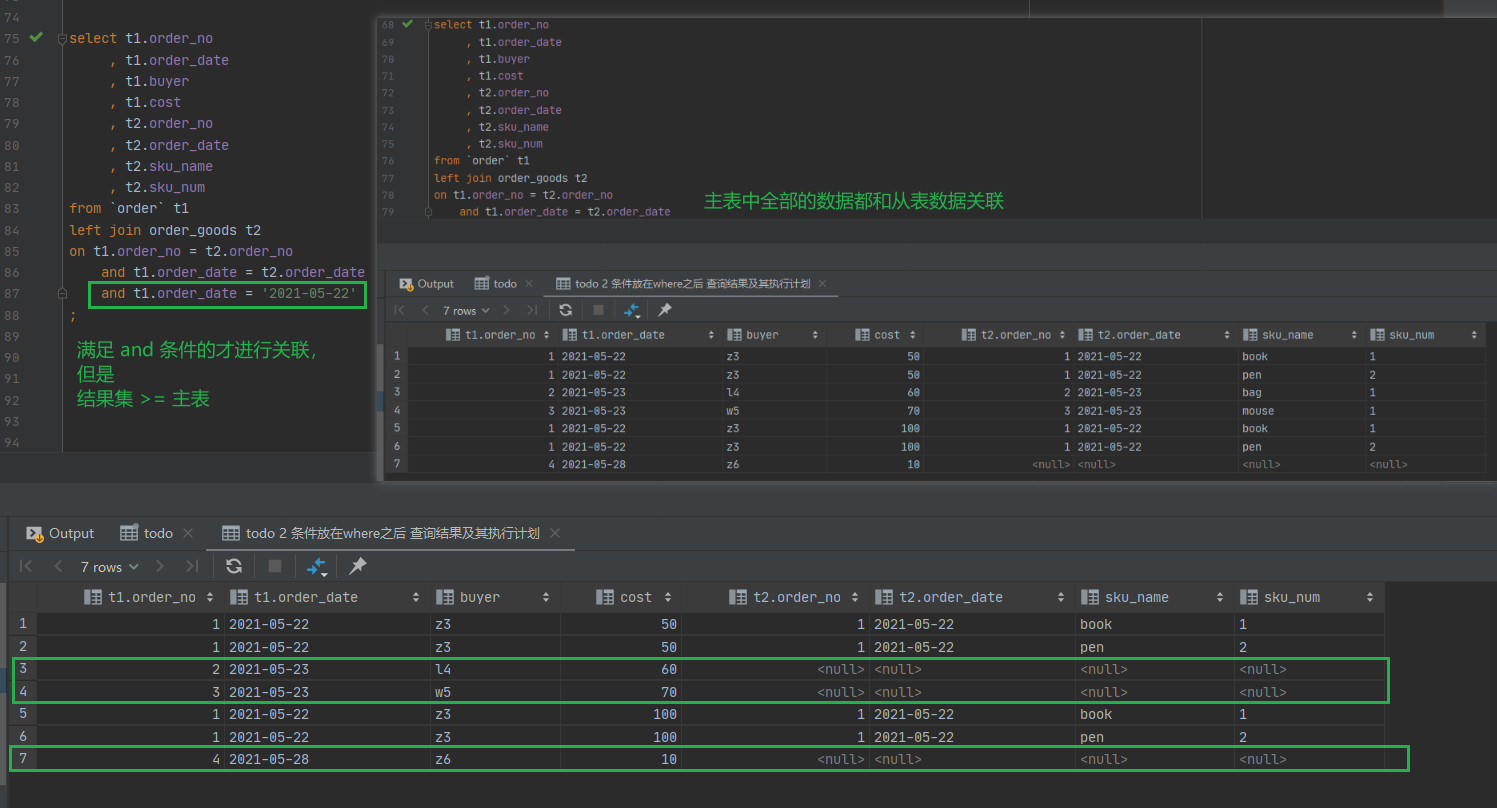Go to the previous page in the lower results toolbar
1497x808 pixels.
point(58,566)
